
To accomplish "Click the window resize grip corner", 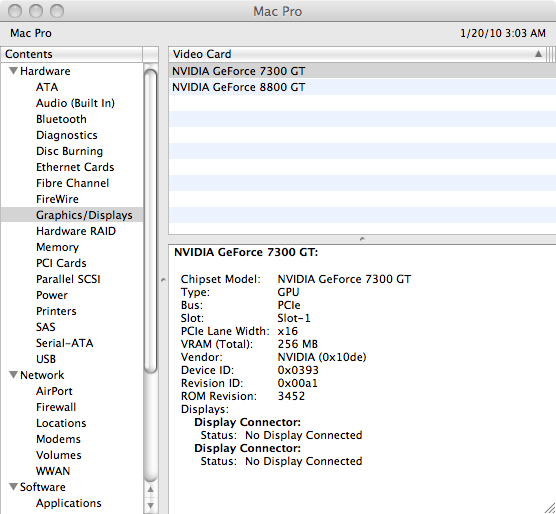I will click(x=550, y=508).
